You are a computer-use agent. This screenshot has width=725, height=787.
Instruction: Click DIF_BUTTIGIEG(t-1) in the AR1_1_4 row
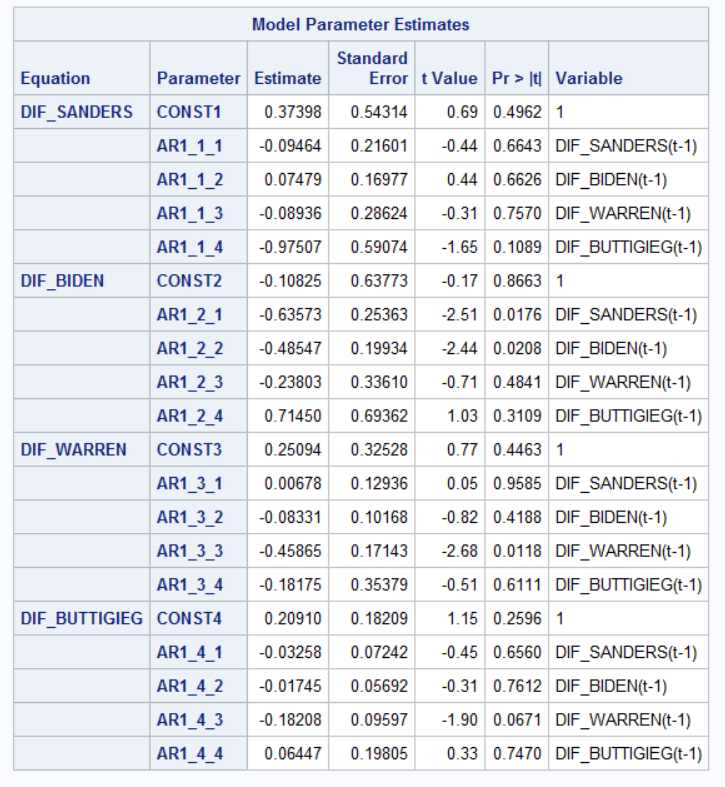pos(629,247)
